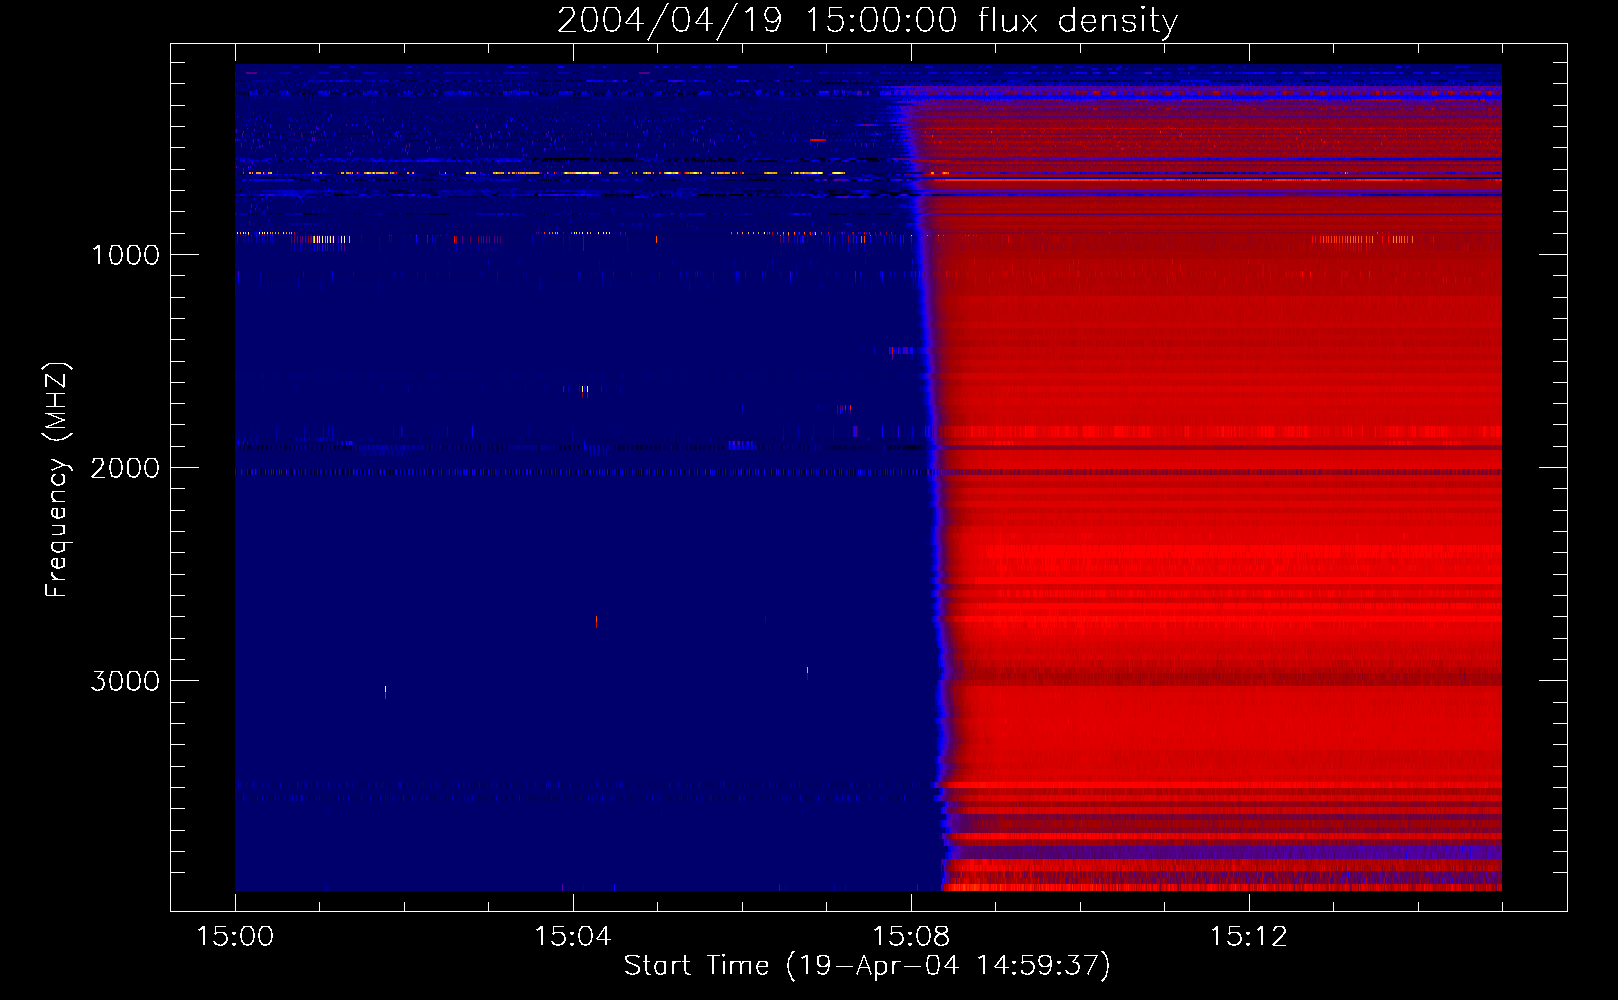The image size is (1618, 1000).
Task: Click the 'Frequency (MHZ)' axis label
Action: (x=56, y=480)
